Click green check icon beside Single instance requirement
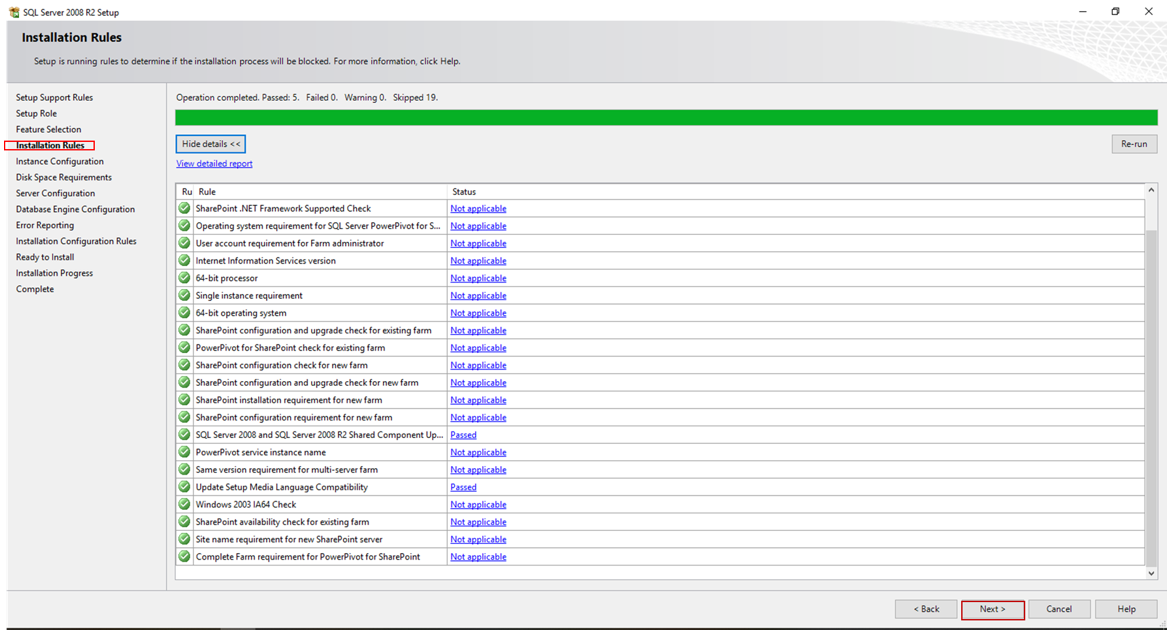Screen dimensions: 1174x630 click(184, 295)
